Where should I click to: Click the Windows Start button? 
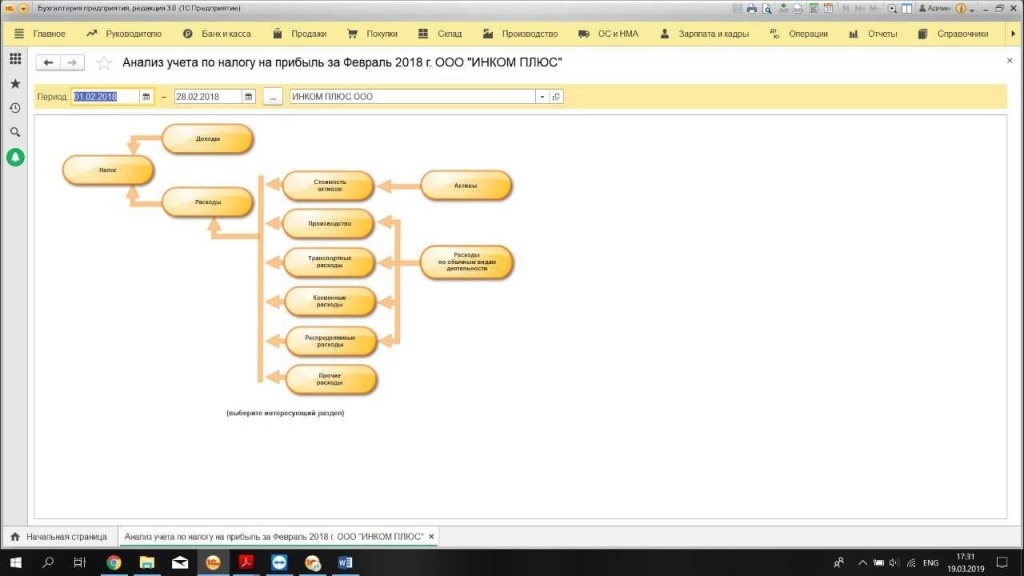pyautogui.click(x=16, y=562)
